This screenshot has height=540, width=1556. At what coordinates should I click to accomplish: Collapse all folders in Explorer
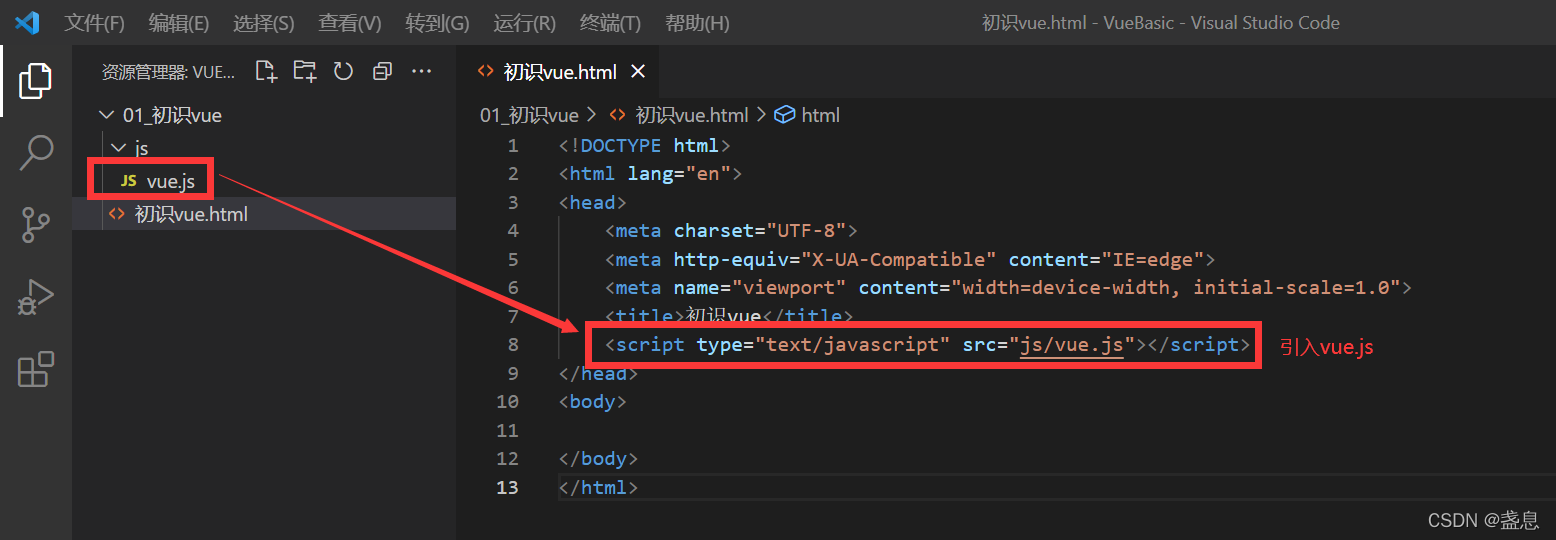coord(382,71)
